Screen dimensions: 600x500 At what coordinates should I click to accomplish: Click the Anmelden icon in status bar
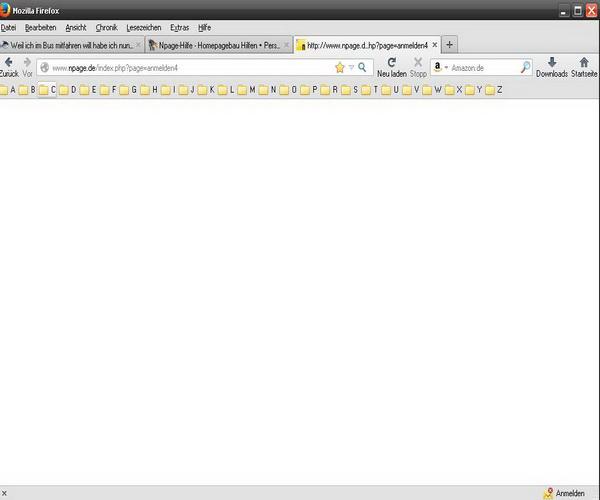tap(549, 493)
